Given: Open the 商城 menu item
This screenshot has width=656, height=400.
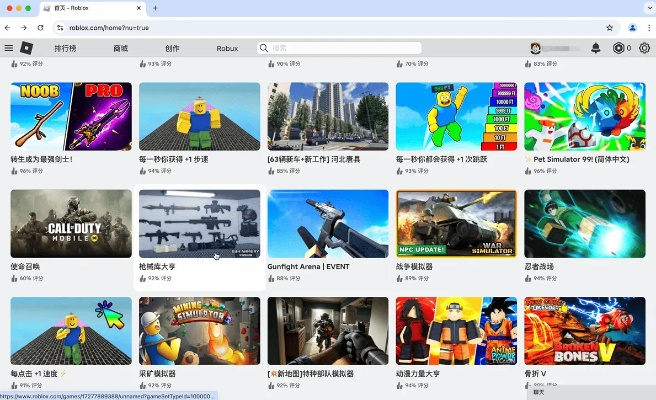Looking at the screenshot, I should [120, 48].
